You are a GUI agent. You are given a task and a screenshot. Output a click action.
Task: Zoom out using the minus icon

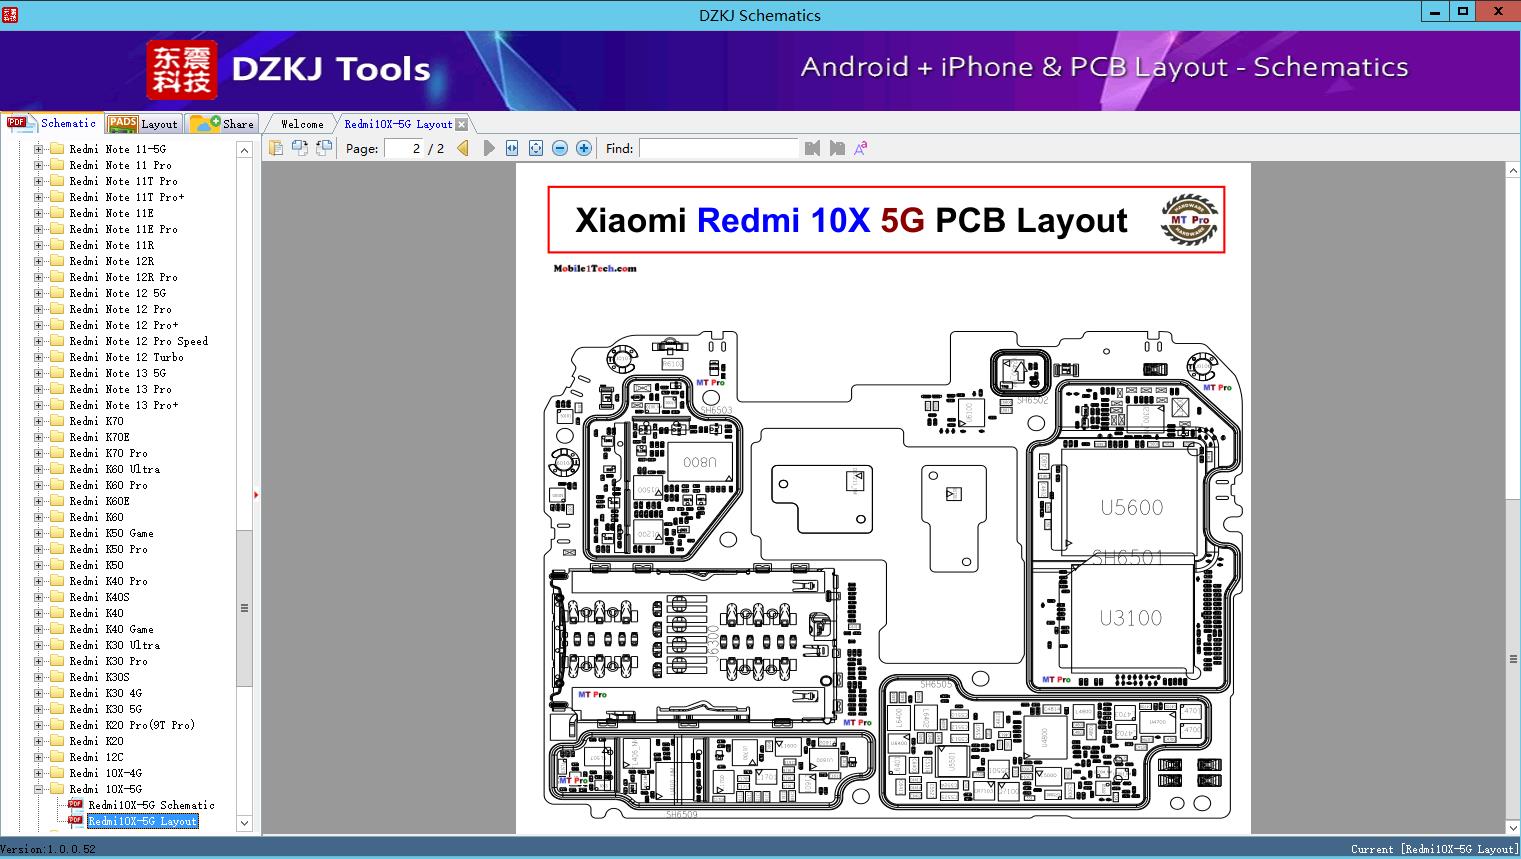click(560, 147)
